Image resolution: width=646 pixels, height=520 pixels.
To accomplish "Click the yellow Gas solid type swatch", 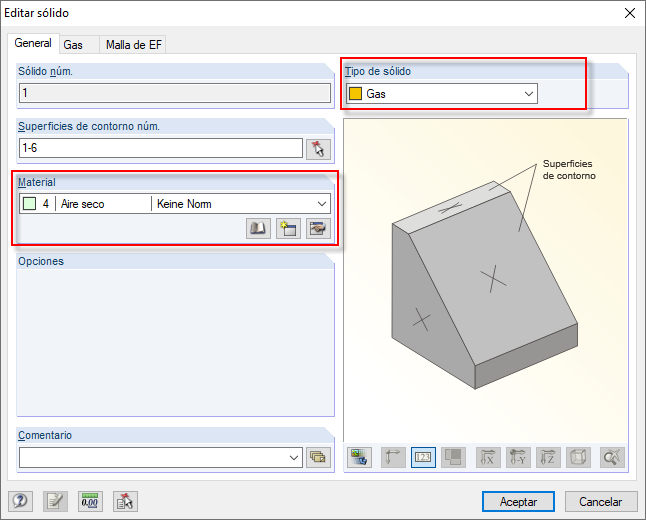I will coord(355,94).
